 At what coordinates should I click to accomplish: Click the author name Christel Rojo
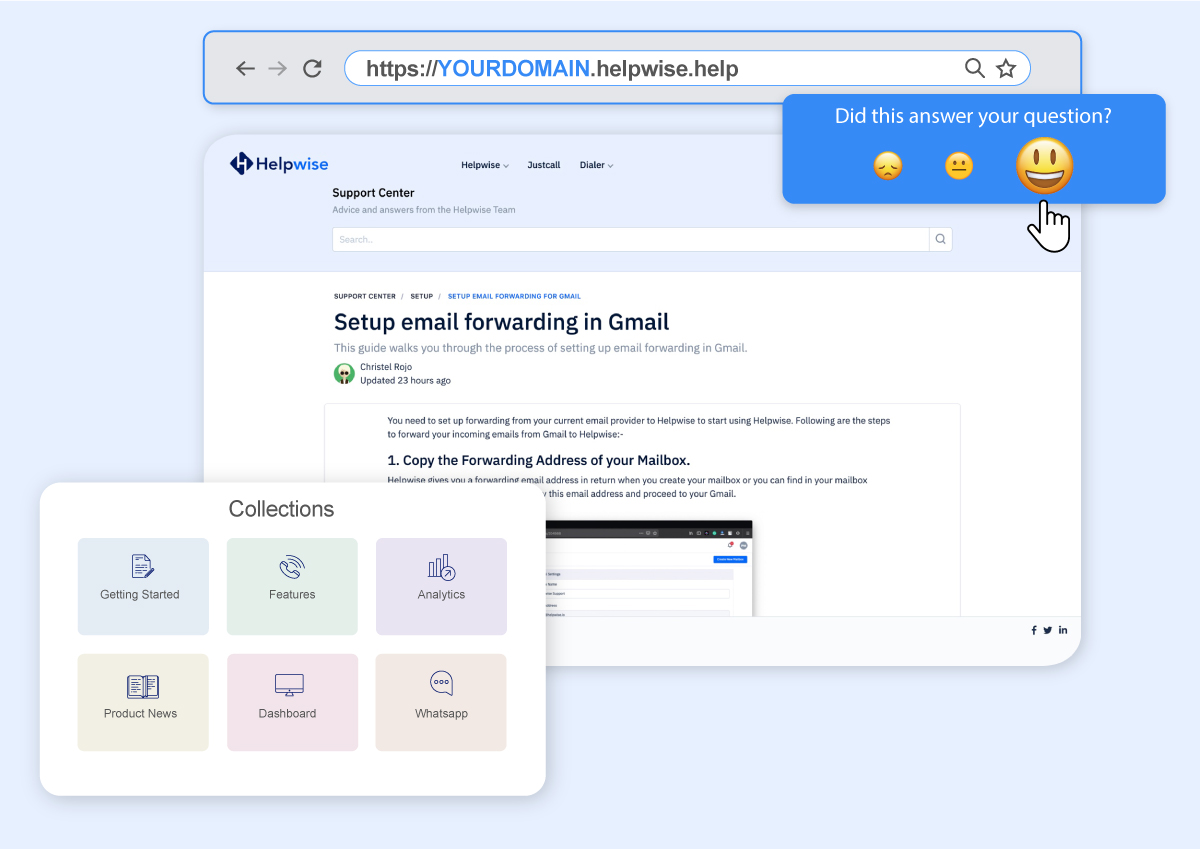pos(386,367)
